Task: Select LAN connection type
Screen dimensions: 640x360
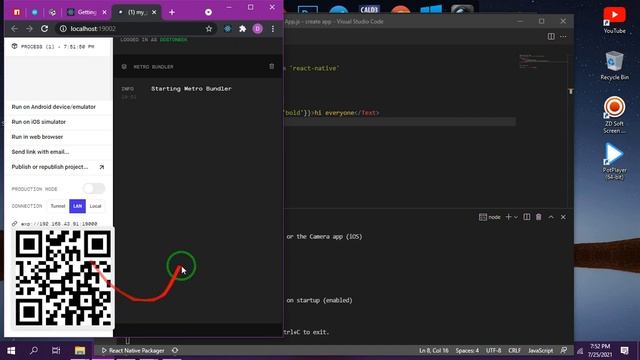Action: [x=77, y=206]
